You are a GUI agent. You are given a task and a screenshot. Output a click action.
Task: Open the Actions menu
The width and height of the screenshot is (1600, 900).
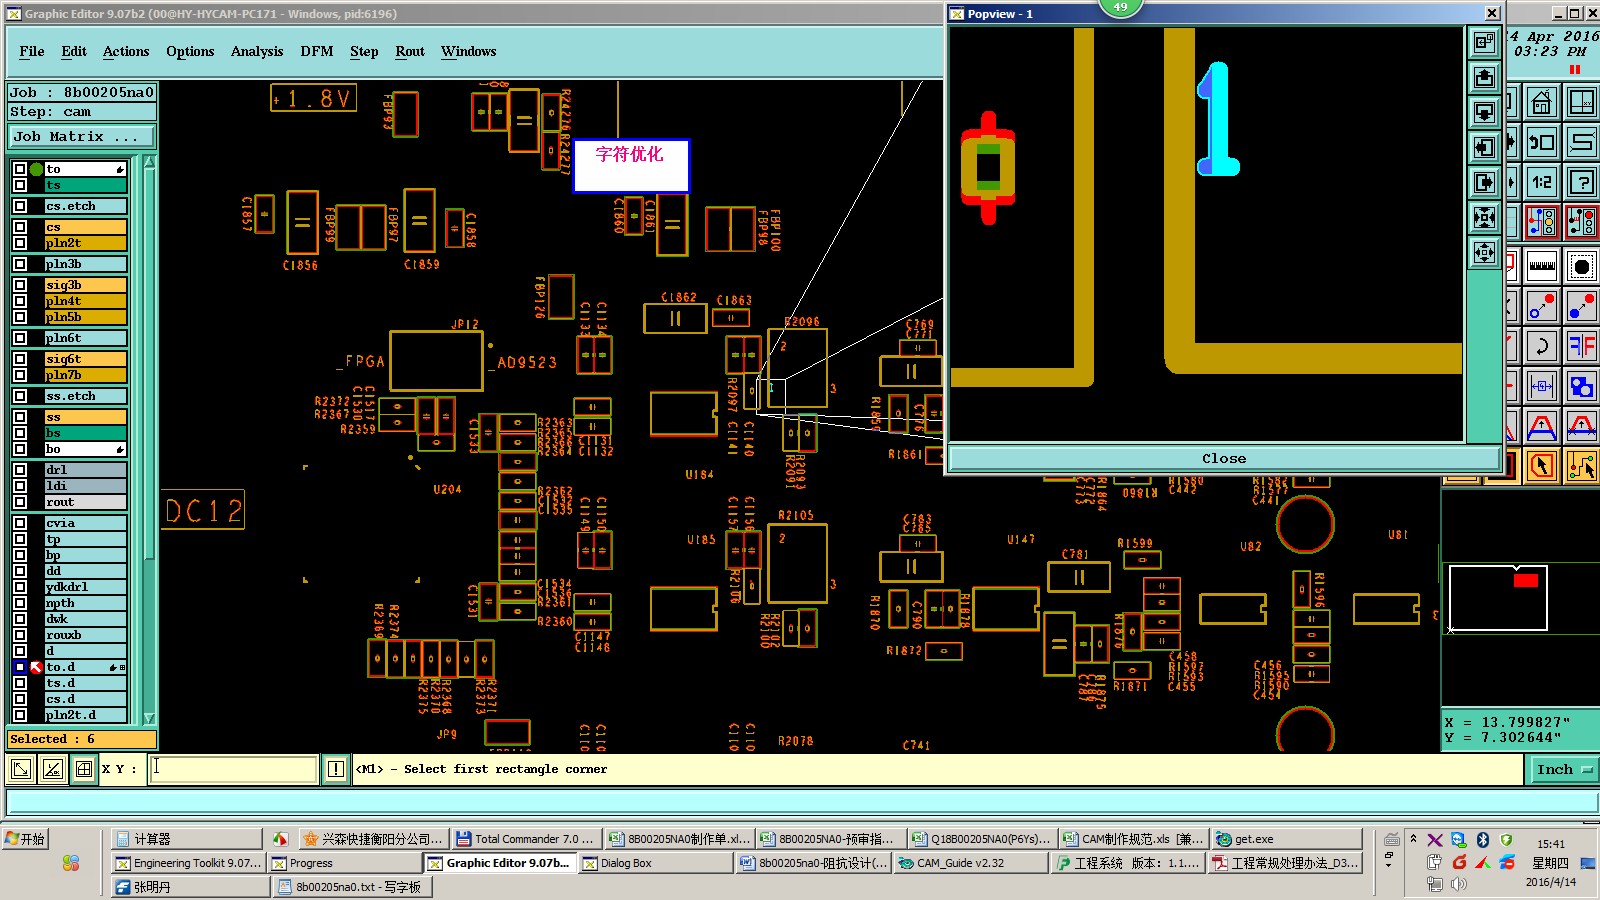[x=126, y=51]
